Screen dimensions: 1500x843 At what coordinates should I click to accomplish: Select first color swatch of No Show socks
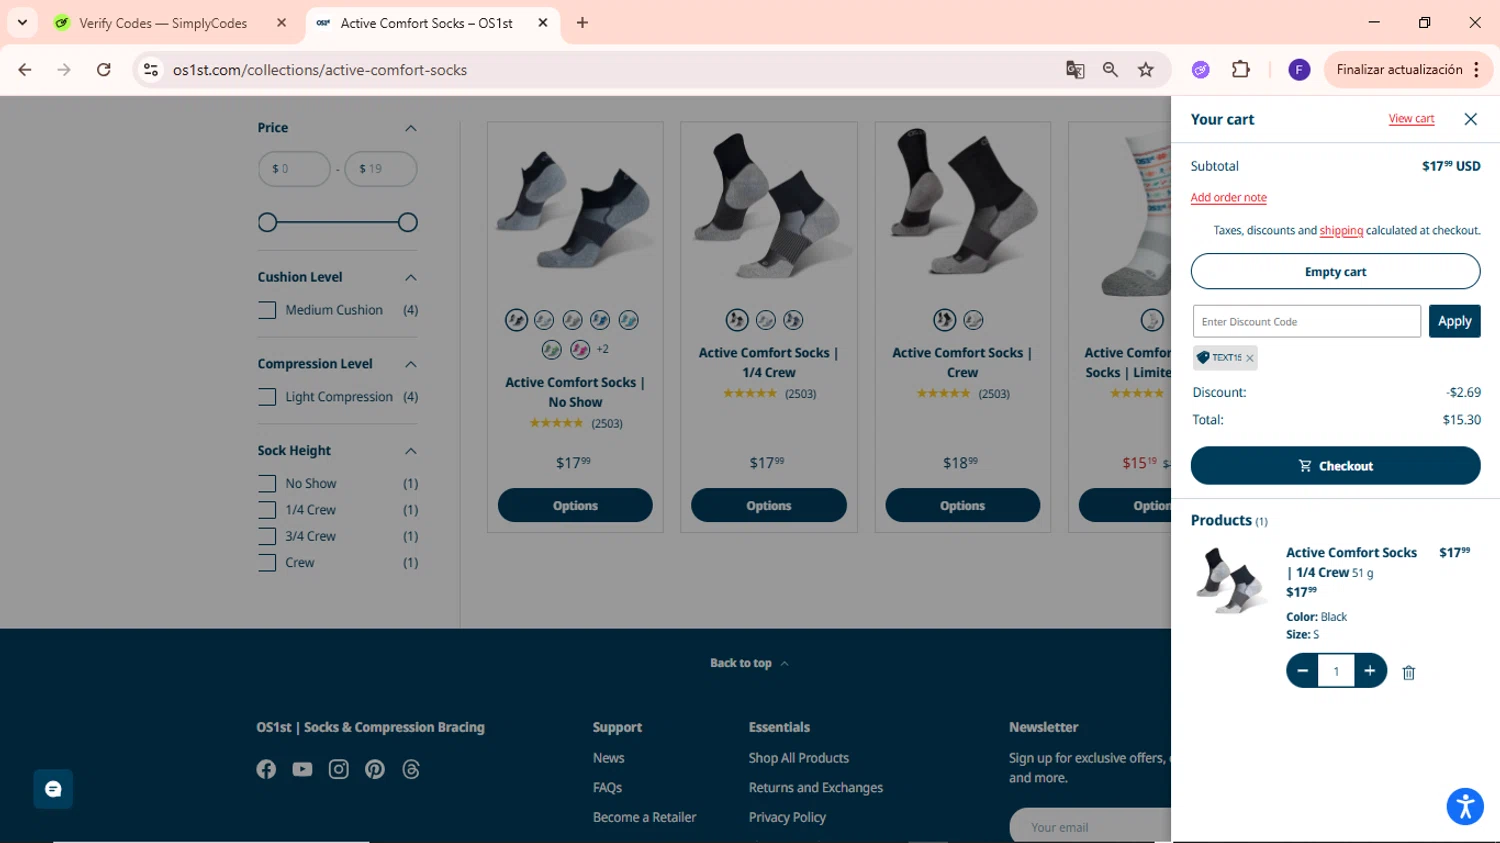point(516,320)
